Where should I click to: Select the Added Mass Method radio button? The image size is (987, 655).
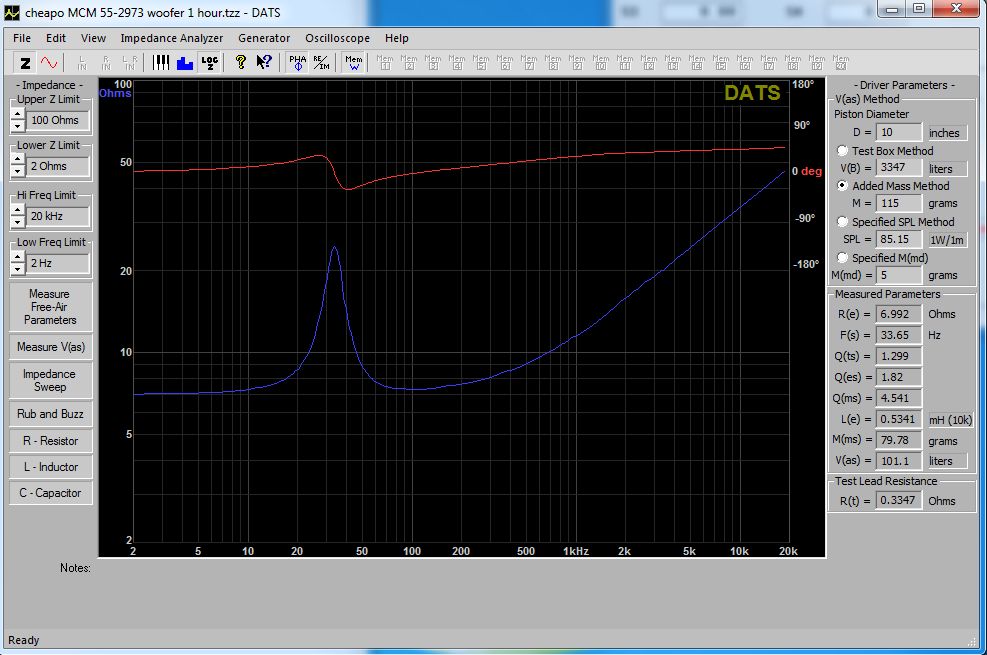842,186
